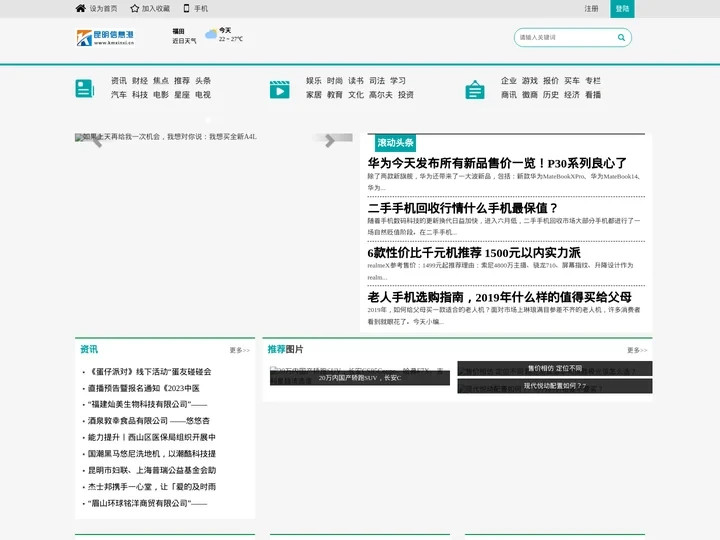Click the 注册 register link
Image resolution: width=720 pixels, height=540 pixels.
591,9
